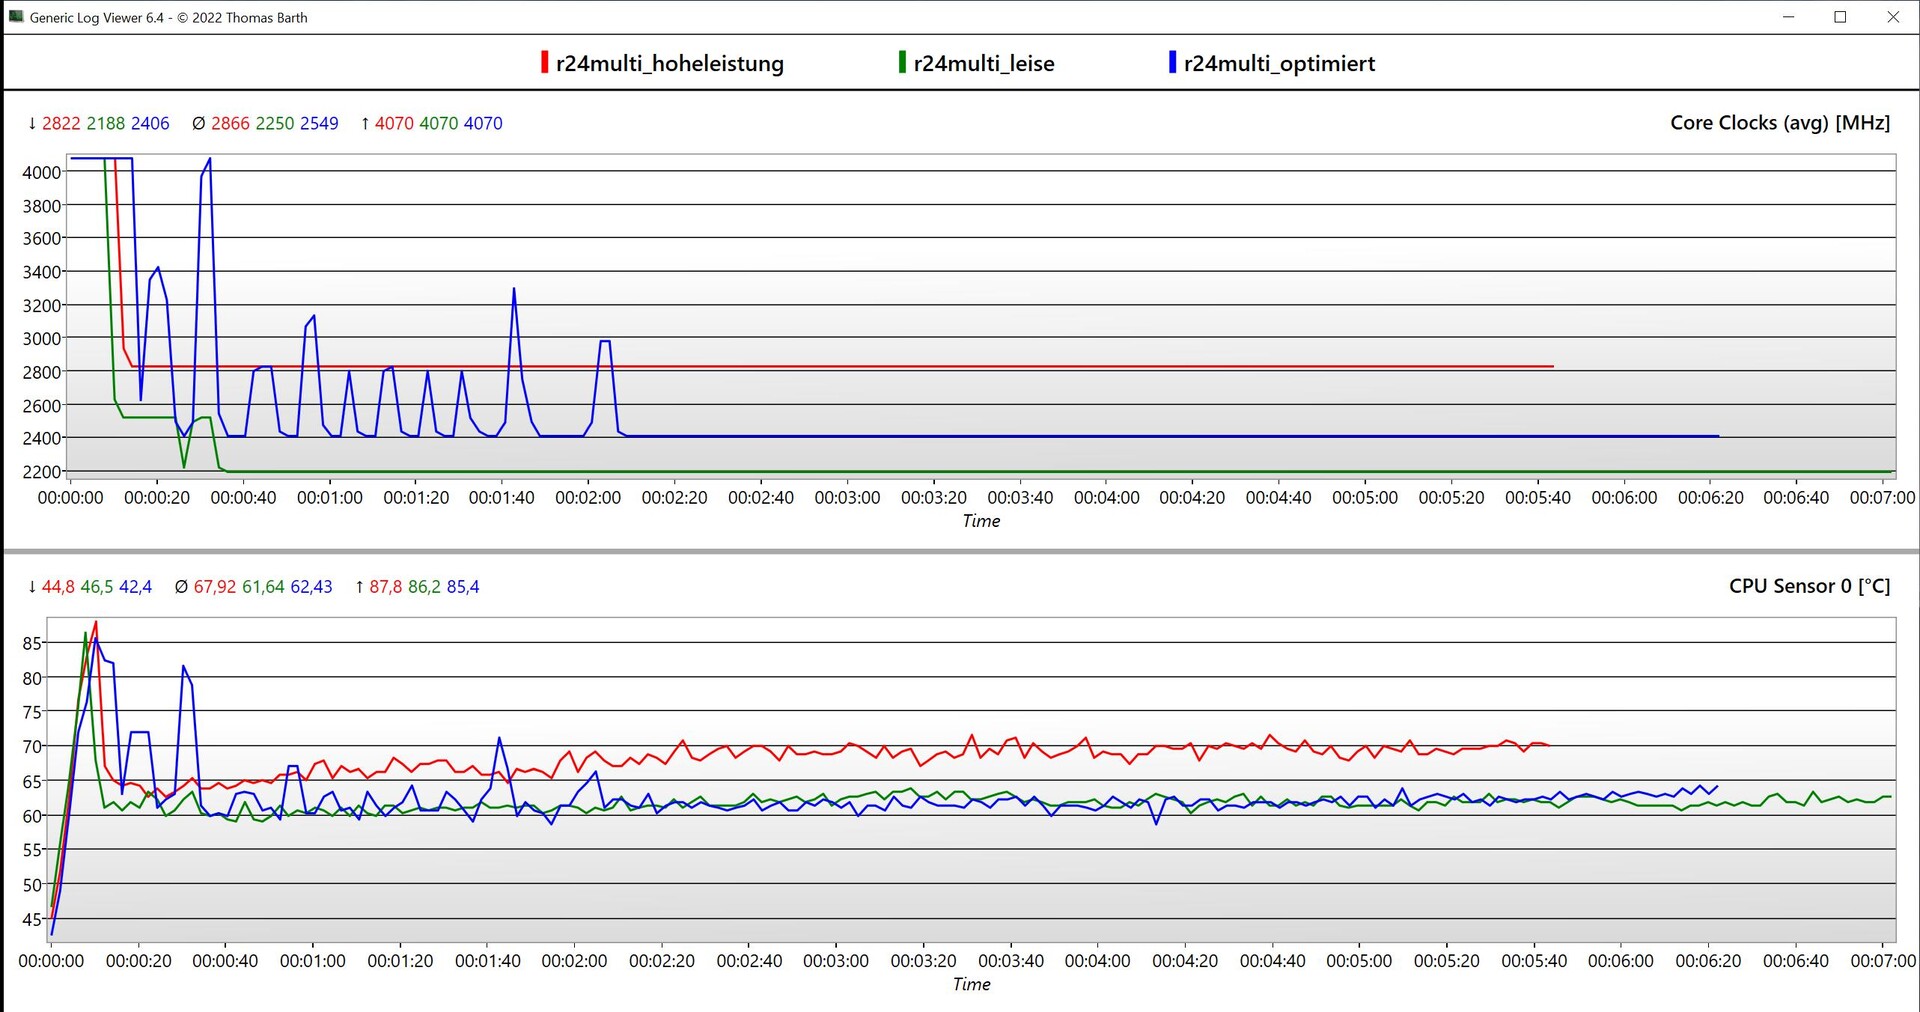
Task: Click the 00:03:00 time tick on Core Clocks chart
Action: pyautogui.click(x=847, y=498)
